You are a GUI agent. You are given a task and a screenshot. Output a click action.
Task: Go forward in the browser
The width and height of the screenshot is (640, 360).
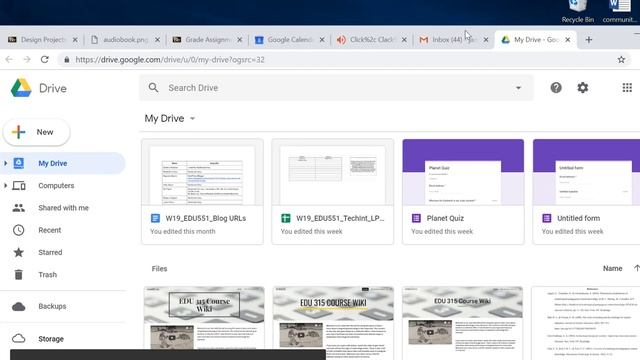[x=27, y=60]
